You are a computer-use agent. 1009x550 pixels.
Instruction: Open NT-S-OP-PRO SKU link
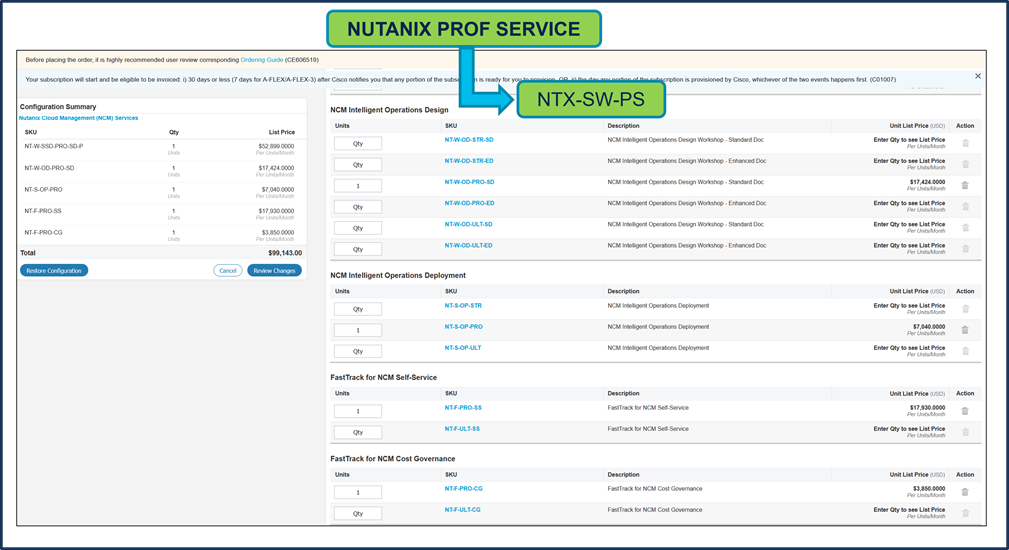pos(464,327)
